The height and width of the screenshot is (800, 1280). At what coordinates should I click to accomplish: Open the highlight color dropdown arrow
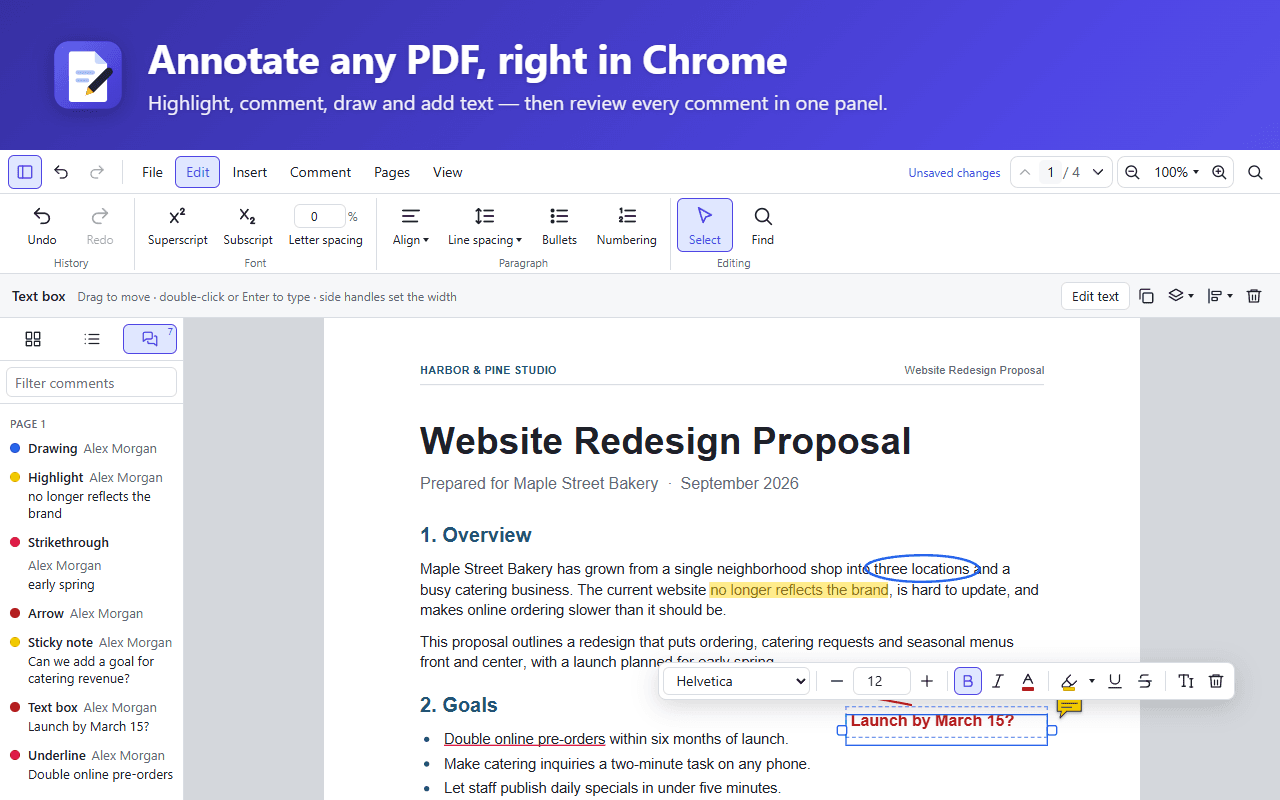pos(1091,681)
